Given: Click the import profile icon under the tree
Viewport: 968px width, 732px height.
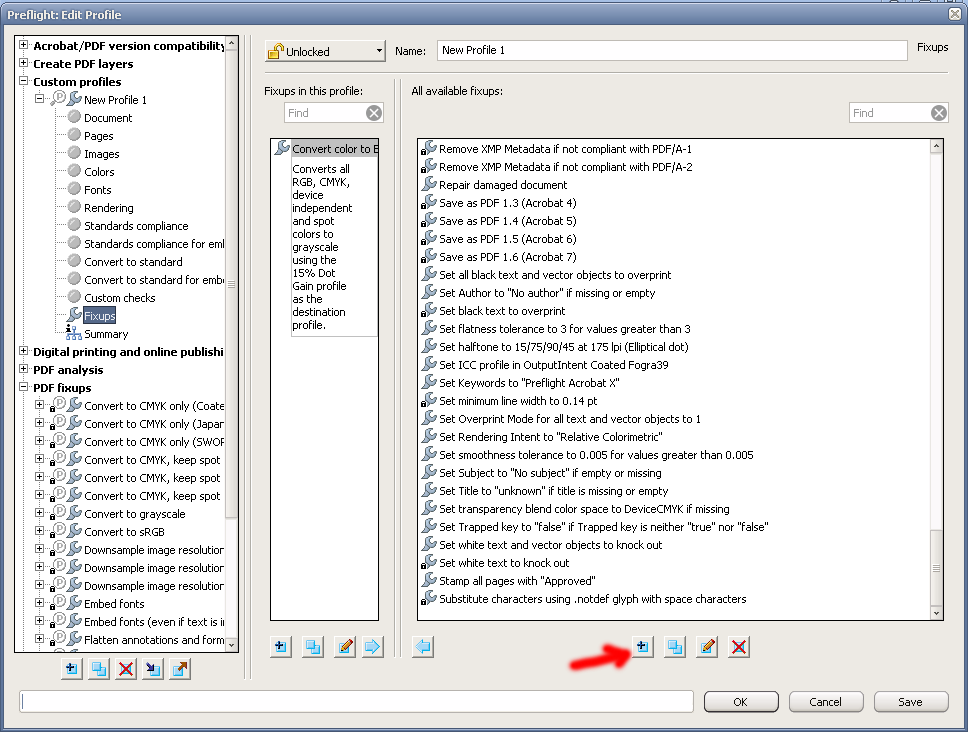Looking at the screenshot, I should click(153, 668).
